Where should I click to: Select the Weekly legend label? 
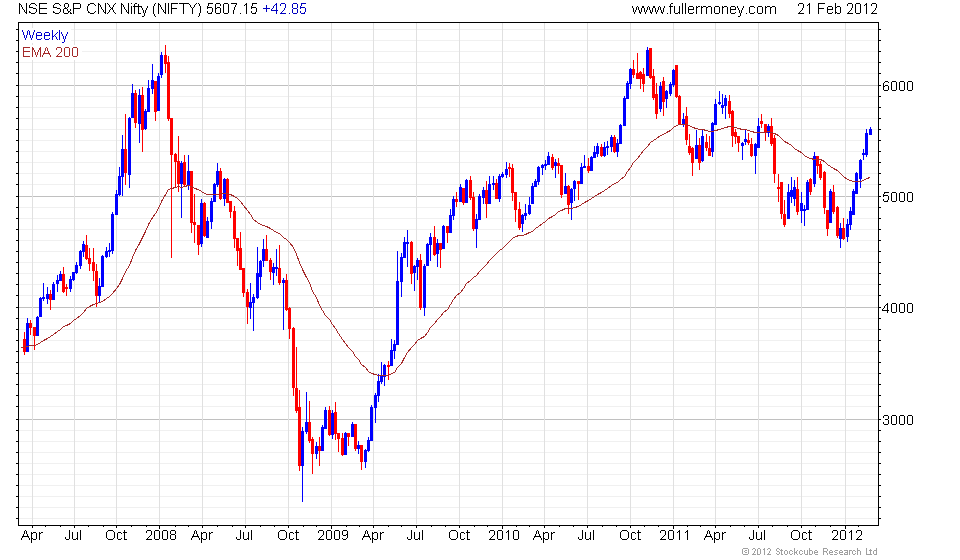tap(45, 35)
